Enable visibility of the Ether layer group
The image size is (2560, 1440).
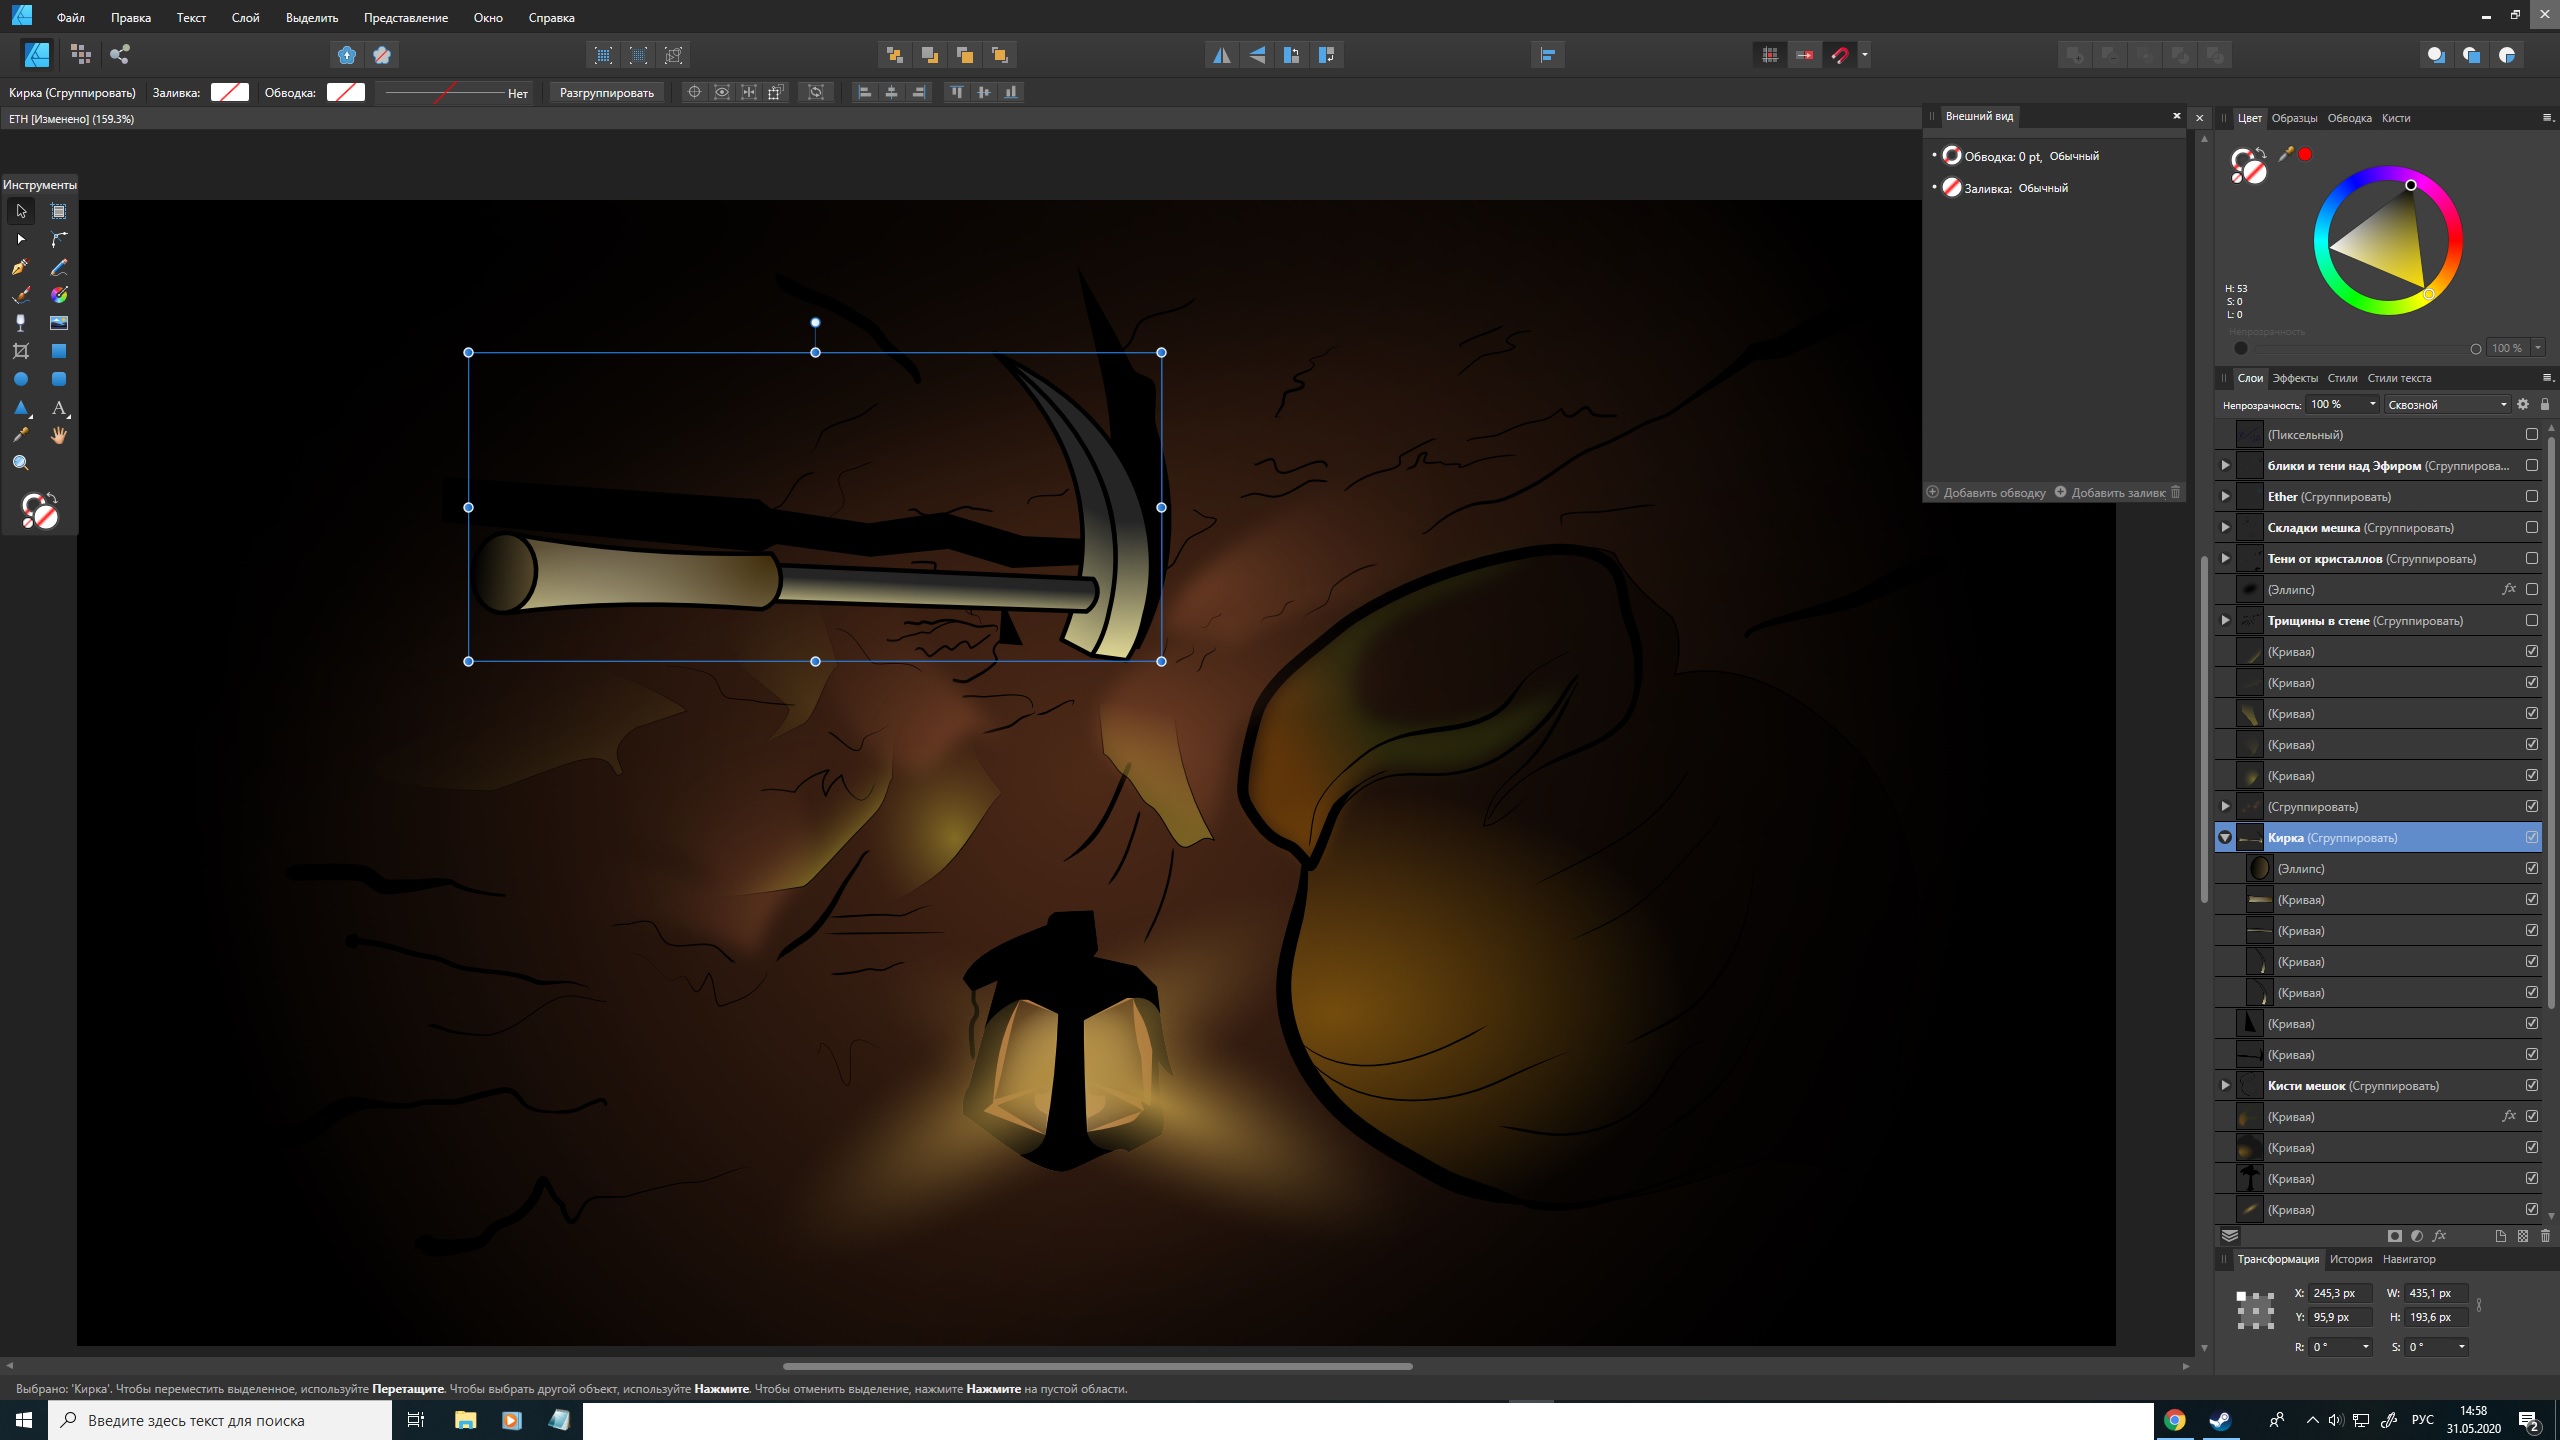[x=2531, y=496]
